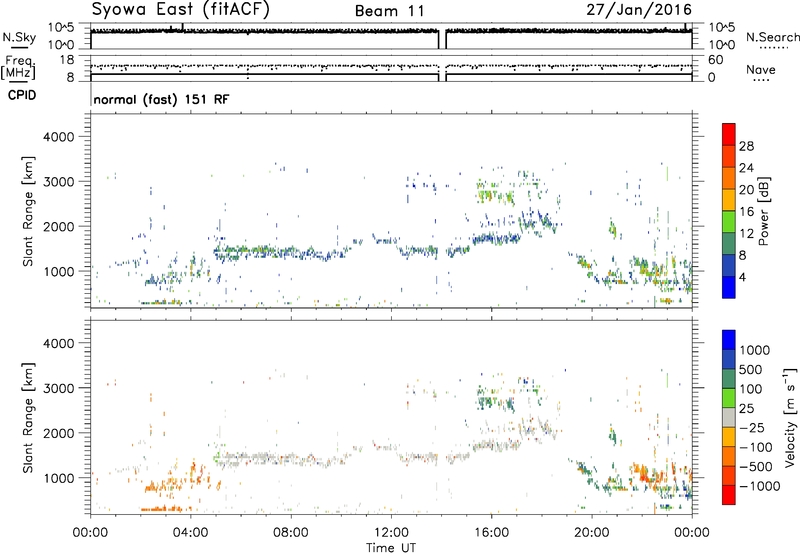Pick the blue top segment of Velocity colorbar
The height and width of the screenshot is (554, 800).
pyautogui.click(x=729, y=340)
